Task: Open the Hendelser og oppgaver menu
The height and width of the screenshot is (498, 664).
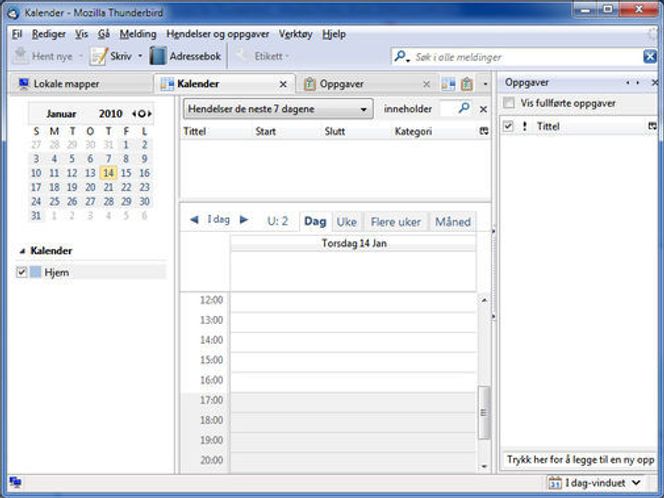Action: point(218,34)
